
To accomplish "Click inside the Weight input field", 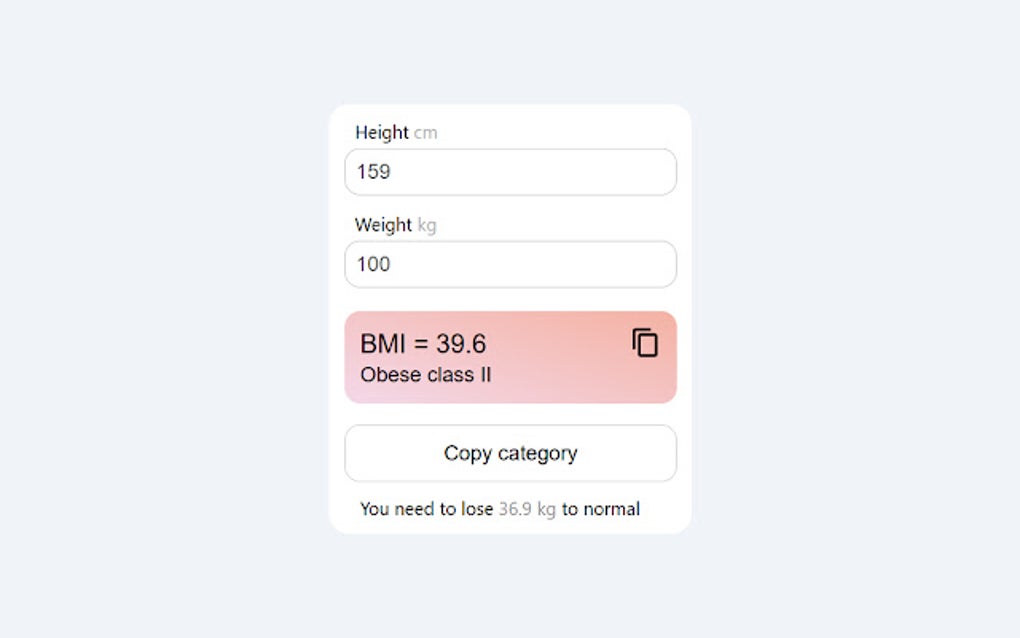I will pos(510,264).
